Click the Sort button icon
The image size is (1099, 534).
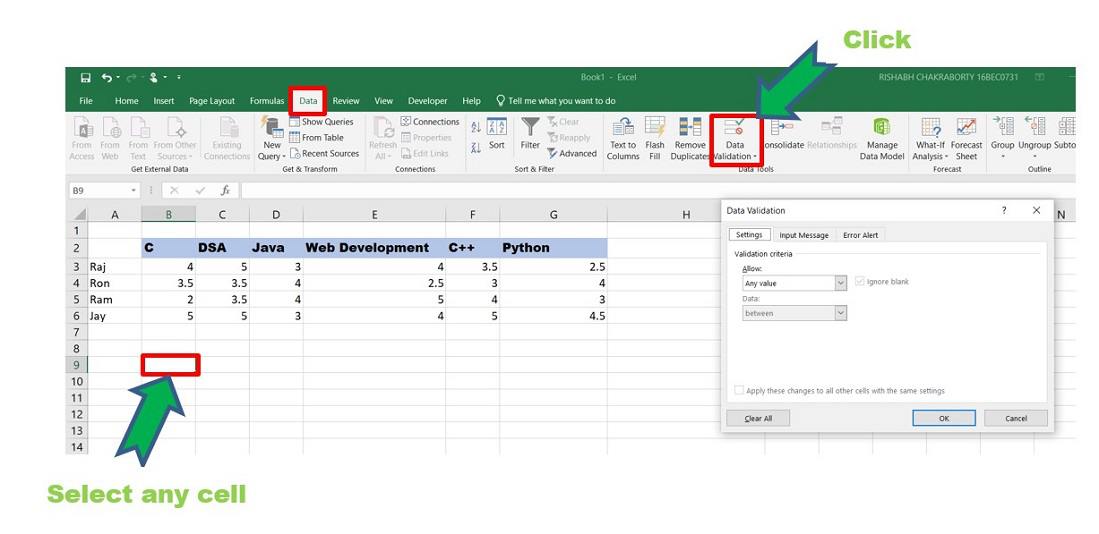497,127
